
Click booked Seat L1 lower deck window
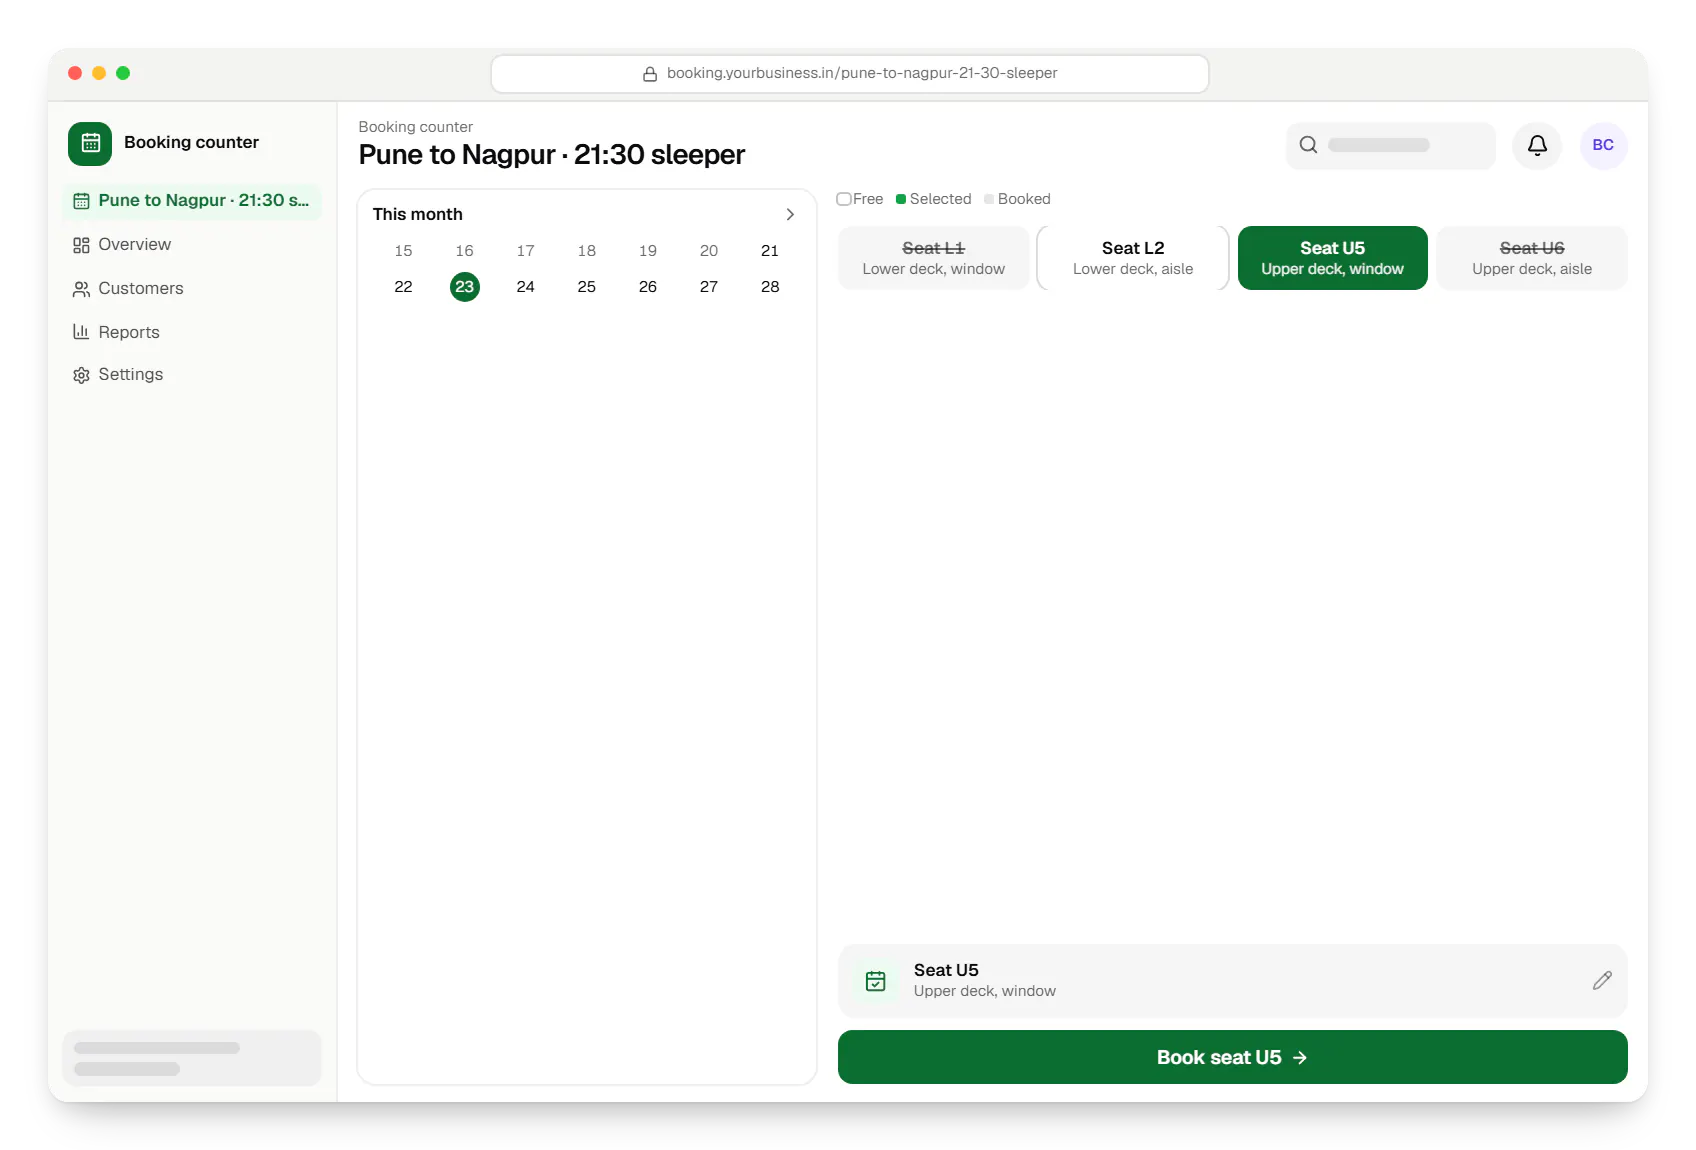point(934,258)
